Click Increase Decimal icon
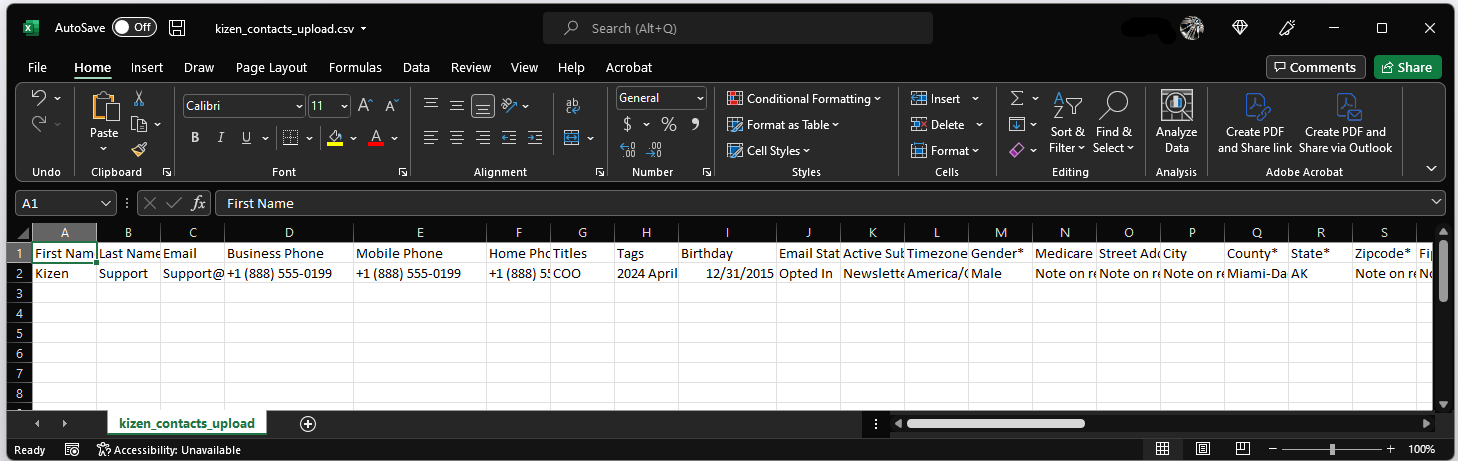This screenshot has width=1458, height=461. pos(628,150)
